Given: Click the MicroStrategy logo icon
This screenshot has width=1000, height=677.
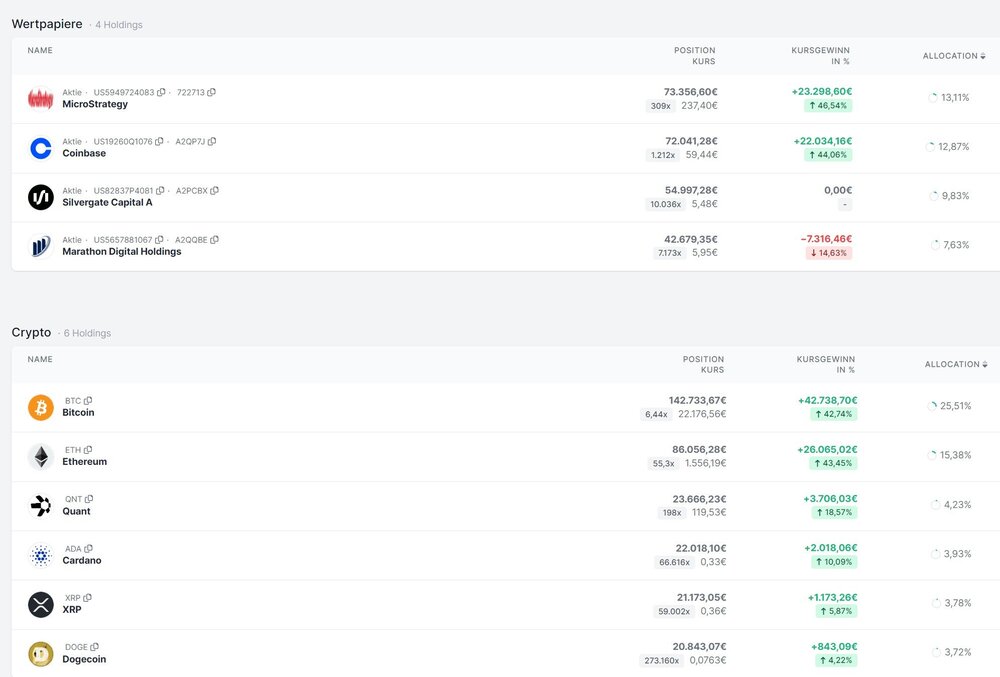Looking at the screenshot, I should [x=40, y=98].
